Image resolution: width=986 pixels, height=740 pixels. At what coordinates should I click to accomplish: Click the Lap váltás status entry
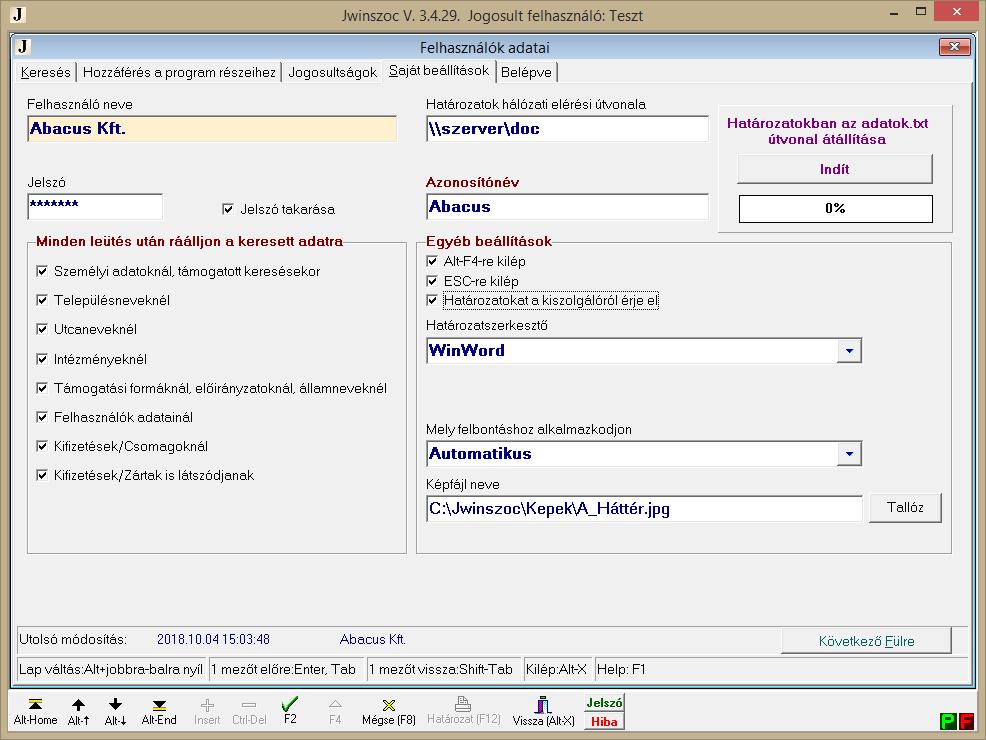point(111,669)
